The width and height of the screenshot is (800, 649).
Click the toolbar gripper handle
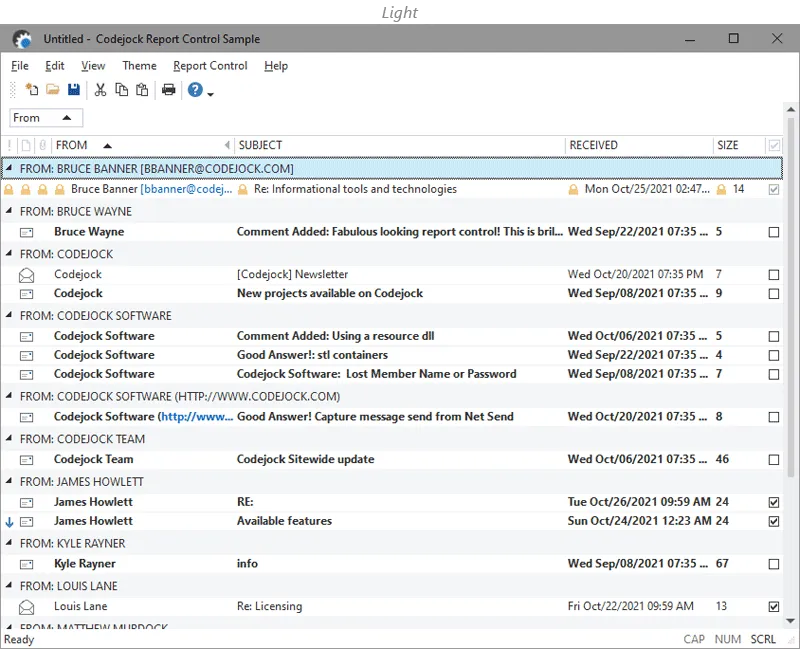[x=13, y=90]
